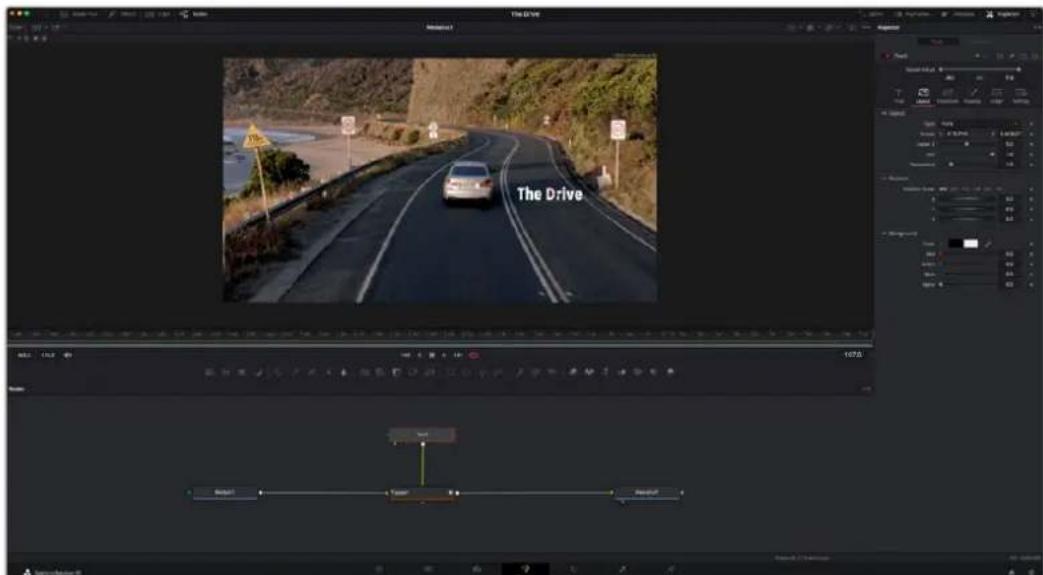Add a Paint node from the toolbar
Image resolution: width=1043 pixels, height=575 pixels.
[257, 373]
